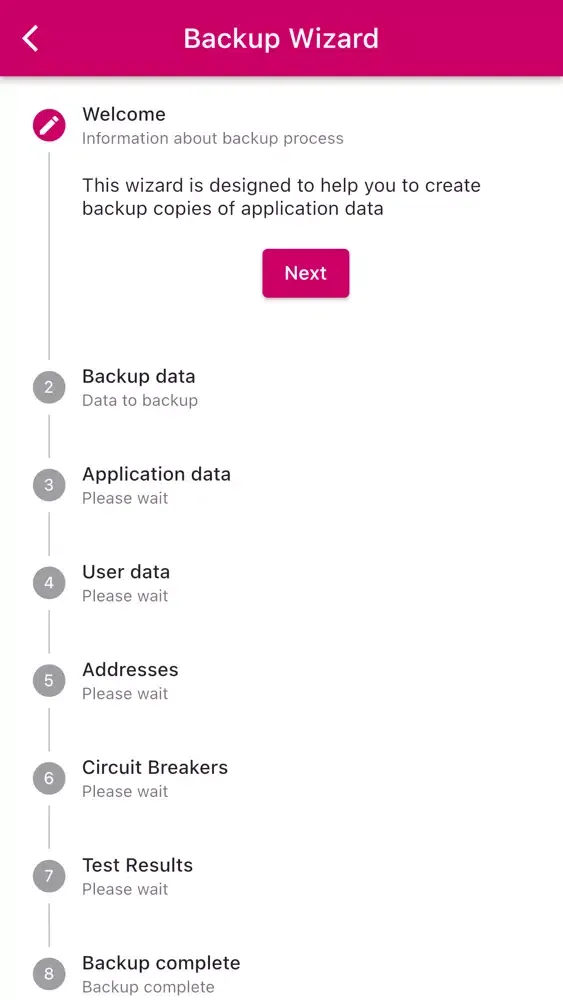Click the step 5 number circle

click(49, 680)
